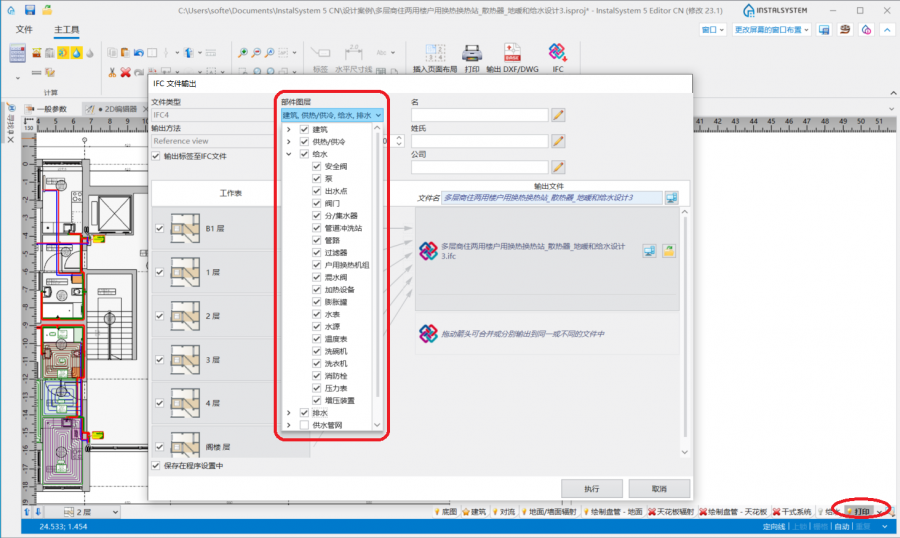The image size is (900, 538).
Task: Check the 供水管网 layer checkbox
Action: (304, 425)
